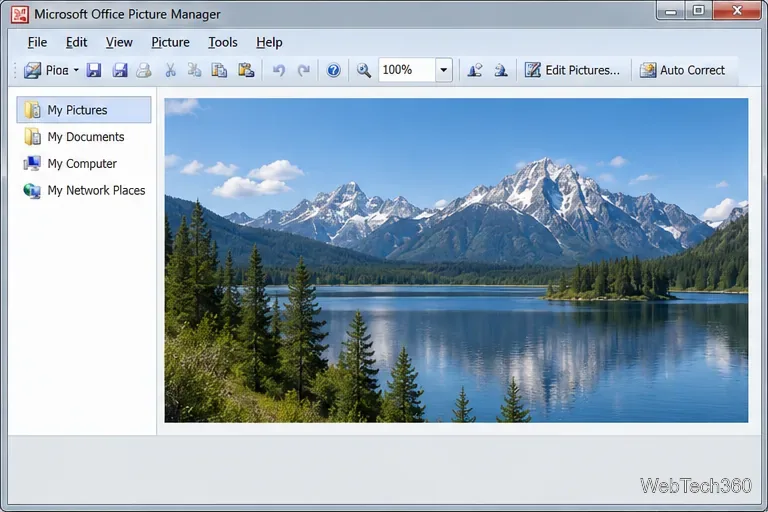Open the Edit menu
Viewport: 768px width, 512px height.
[76, 43]
